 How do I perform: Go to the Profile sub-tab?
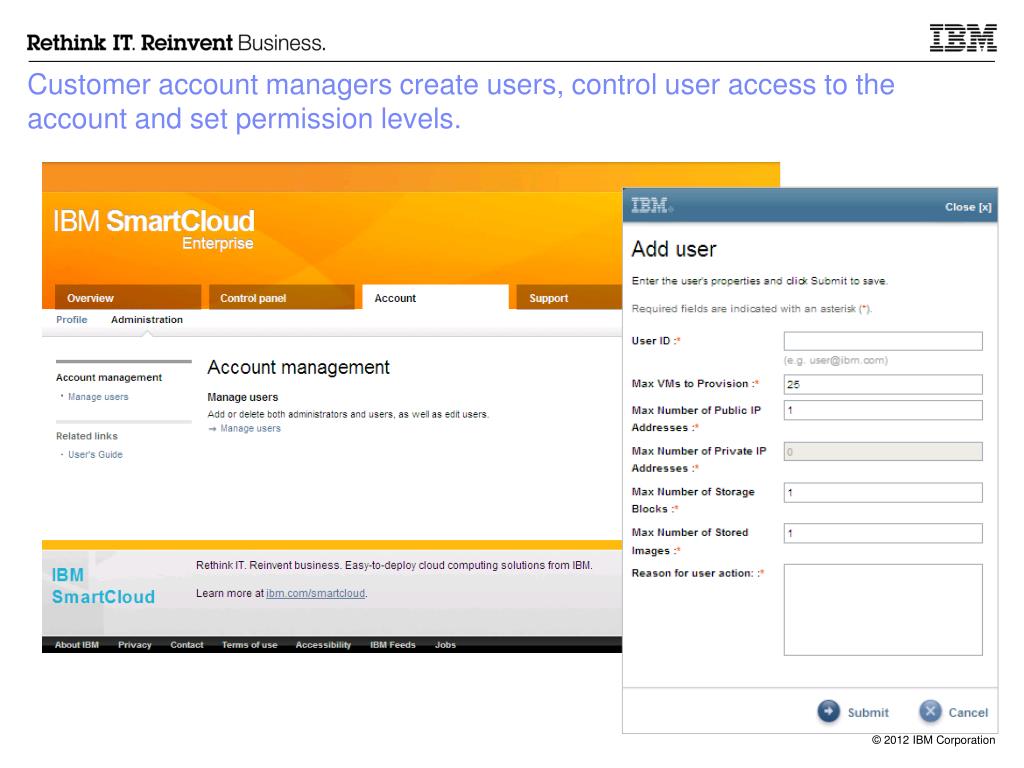click(72, 319)
